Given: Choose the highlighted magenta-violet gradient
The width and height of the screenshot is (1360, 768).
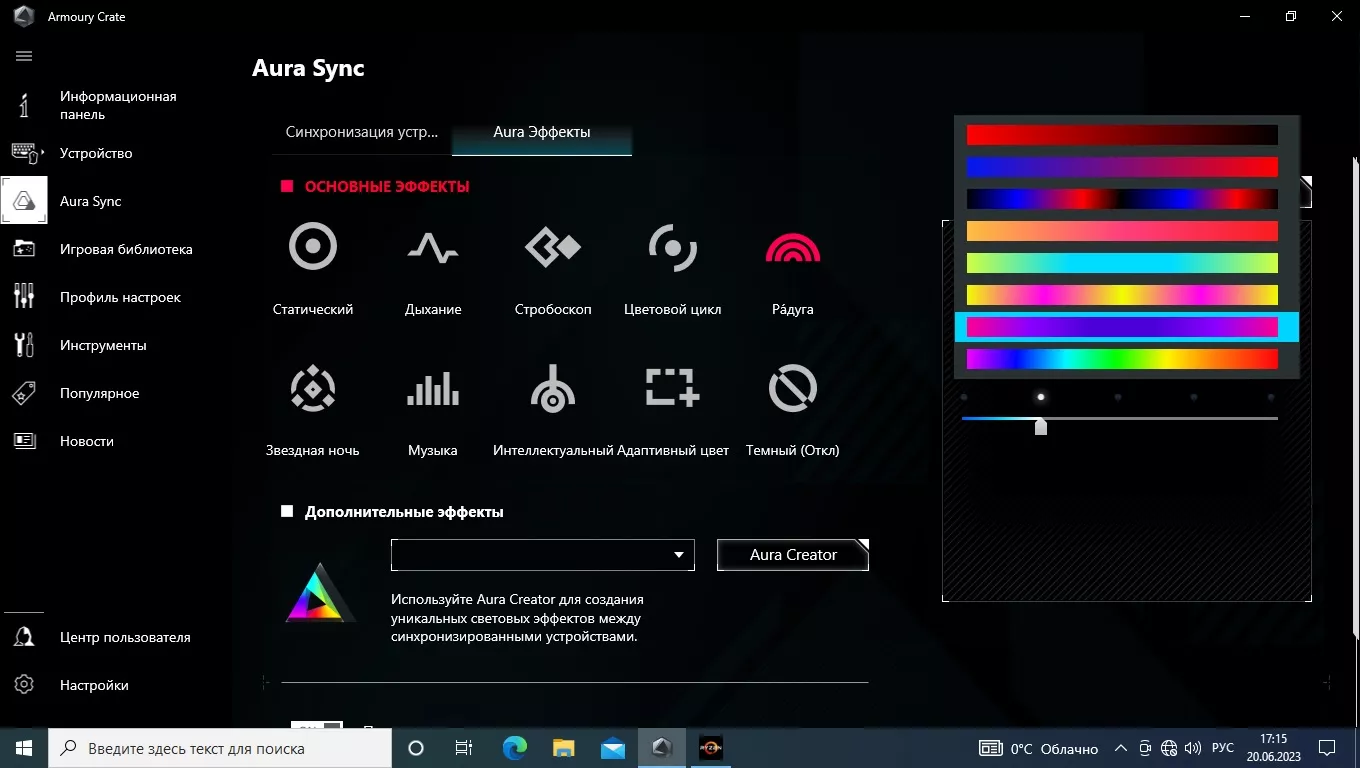Looking at the screenshot, I should (1122, 327).
